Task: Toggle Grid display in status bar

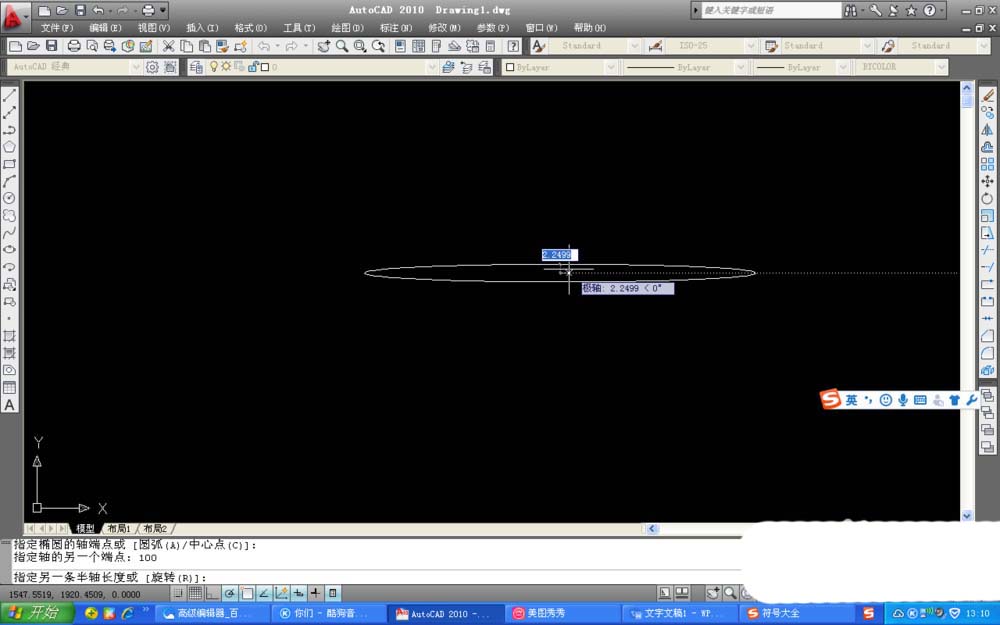Action: tap(196, 593)
